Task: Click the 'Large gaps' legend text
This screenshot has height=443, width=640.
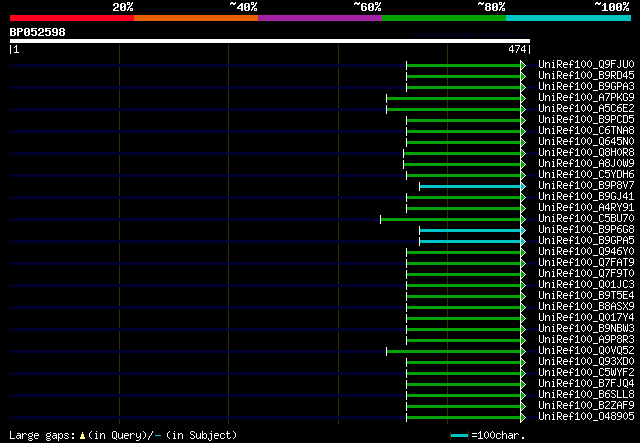Action: (42, 435)
